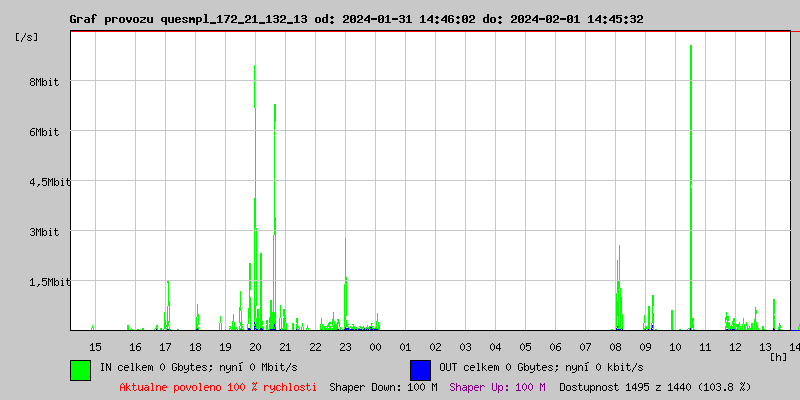
Task: Click the purple 'Shaper Up: 100 M' text
Action: (x=497, y=386)
